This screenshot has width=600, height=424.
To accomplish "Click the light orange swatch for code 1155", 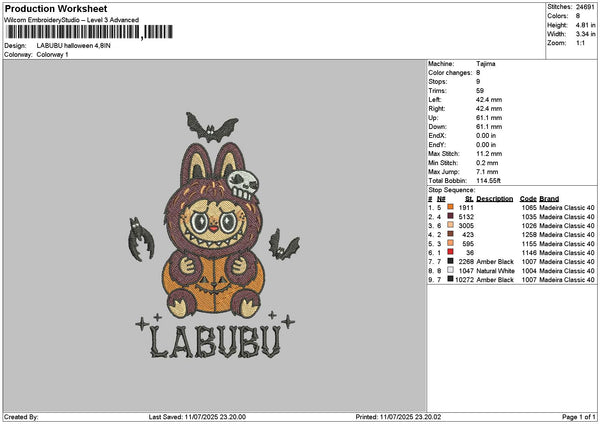I will click(450, 243).
